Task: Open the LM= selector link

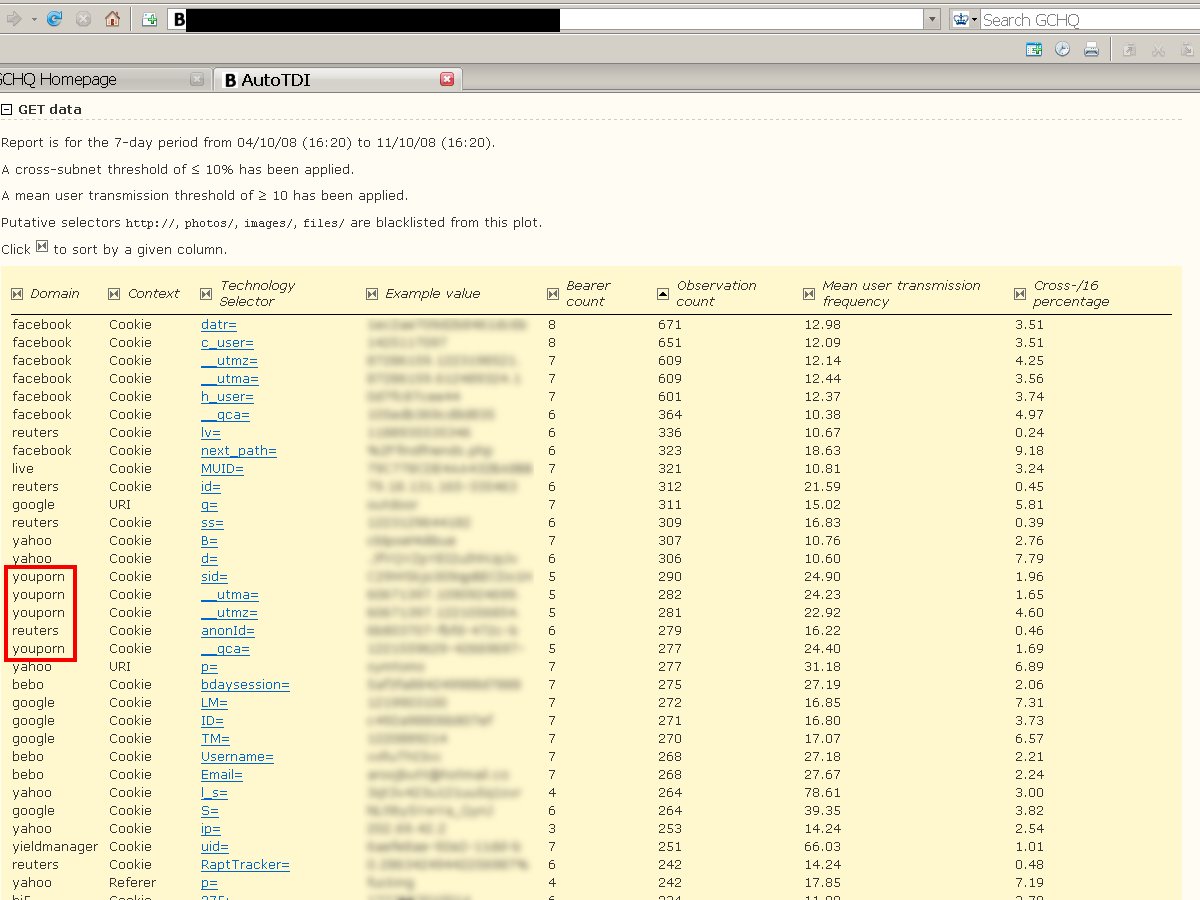Action: (x=213, y=703)
